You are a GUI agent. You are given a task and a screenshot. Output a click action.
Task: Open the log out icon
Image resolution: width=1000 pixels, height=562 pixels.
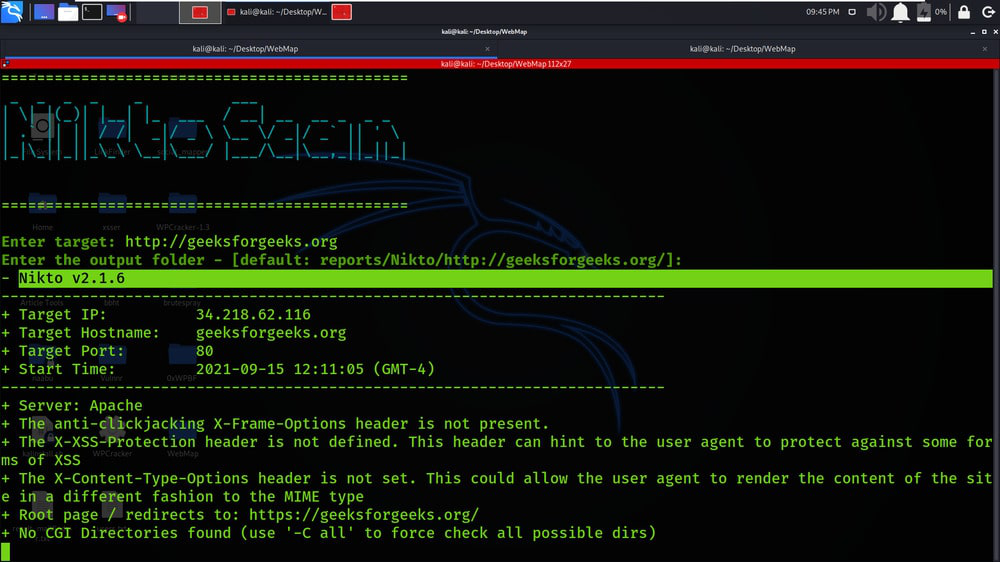[988, 12]
